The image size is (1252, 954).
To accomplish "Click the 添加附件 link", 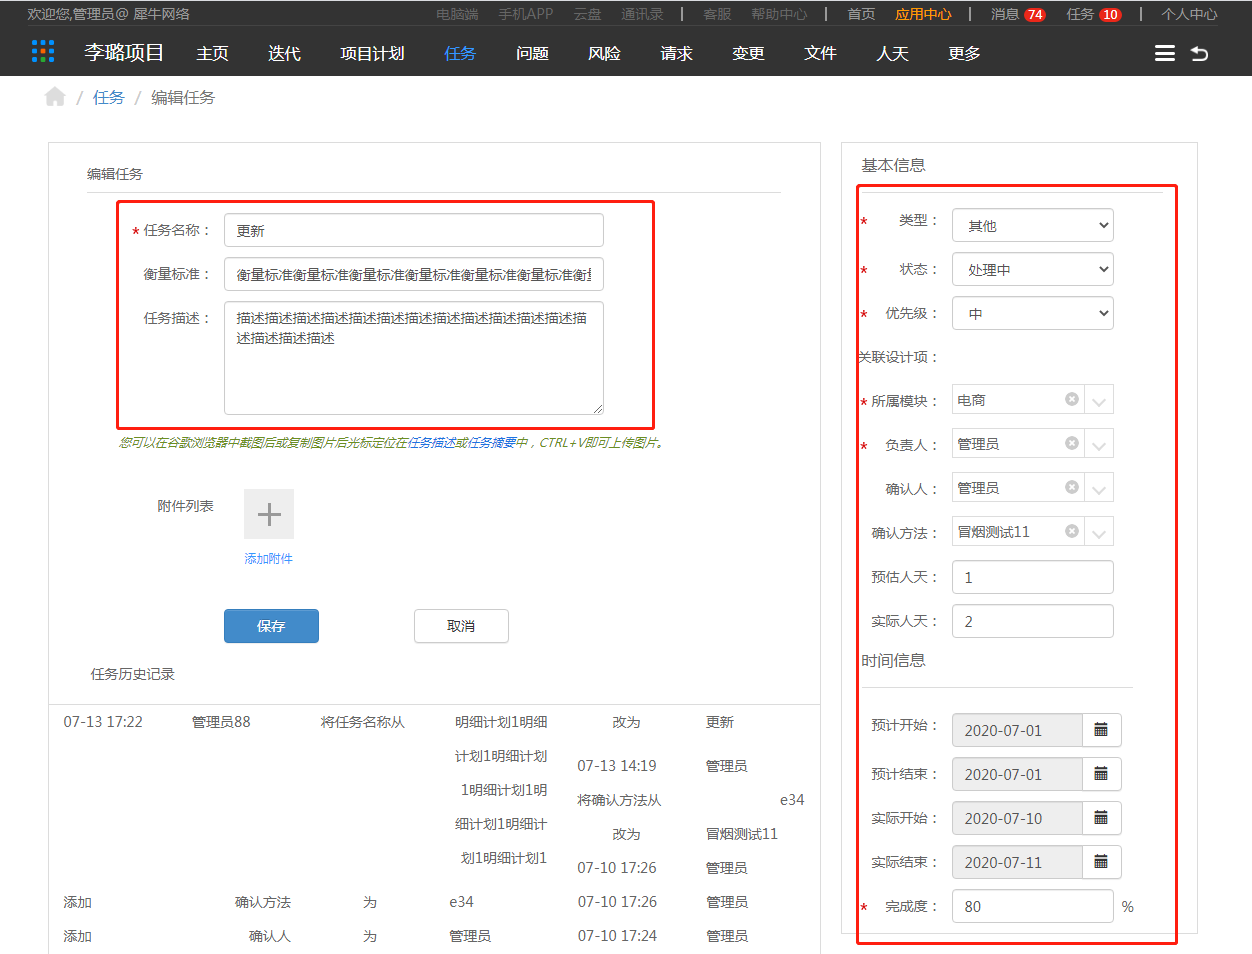I will click(x=269, y=559).
